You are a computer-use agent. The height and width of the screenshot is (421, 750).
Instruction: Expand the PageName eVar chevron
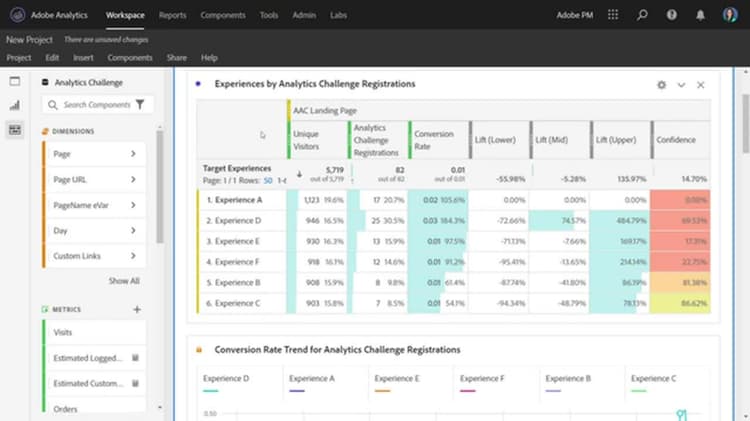pos(133,205)
